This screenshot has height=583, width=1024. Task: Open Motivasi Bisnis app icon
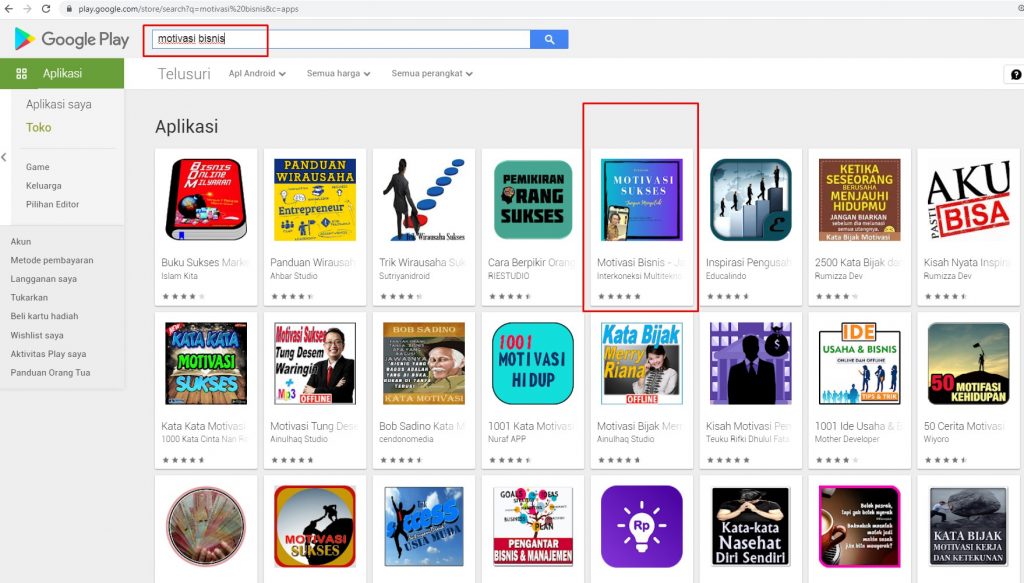click(641, 200)
